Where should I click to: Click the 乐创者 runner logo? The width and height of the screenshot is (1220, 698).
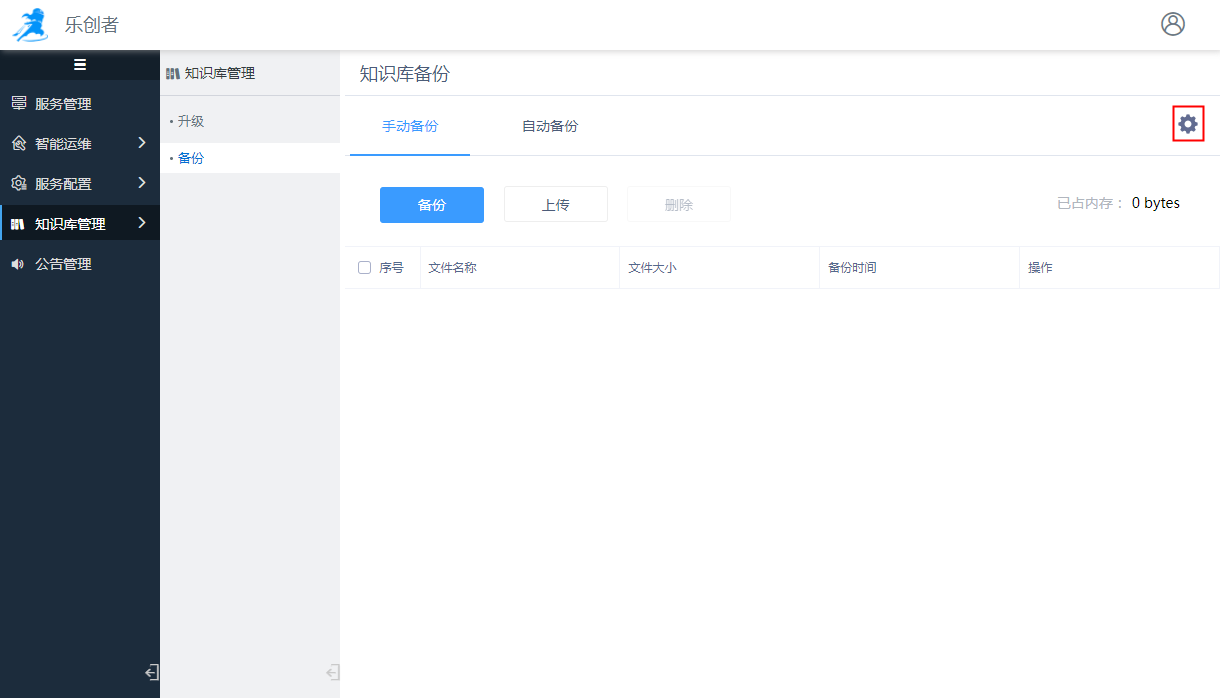[x=31, y=24]
